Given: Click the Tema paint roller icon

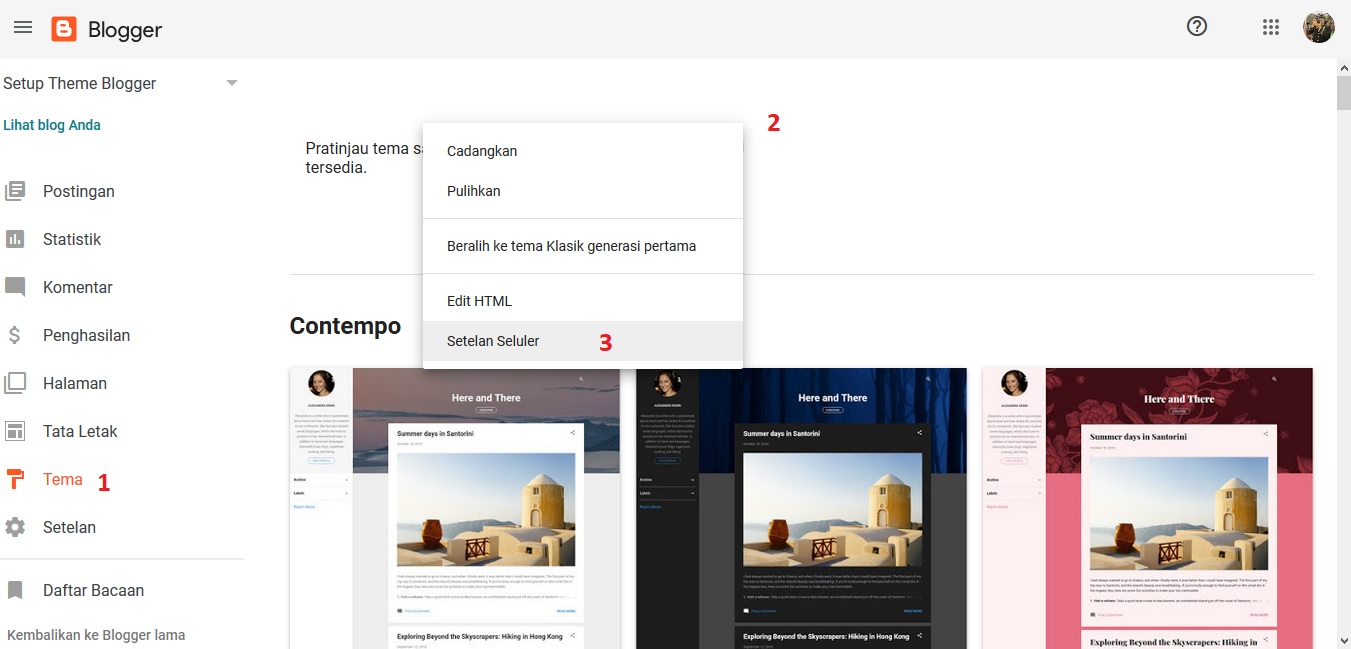Looking at the screenshot, I should (15, 479).
